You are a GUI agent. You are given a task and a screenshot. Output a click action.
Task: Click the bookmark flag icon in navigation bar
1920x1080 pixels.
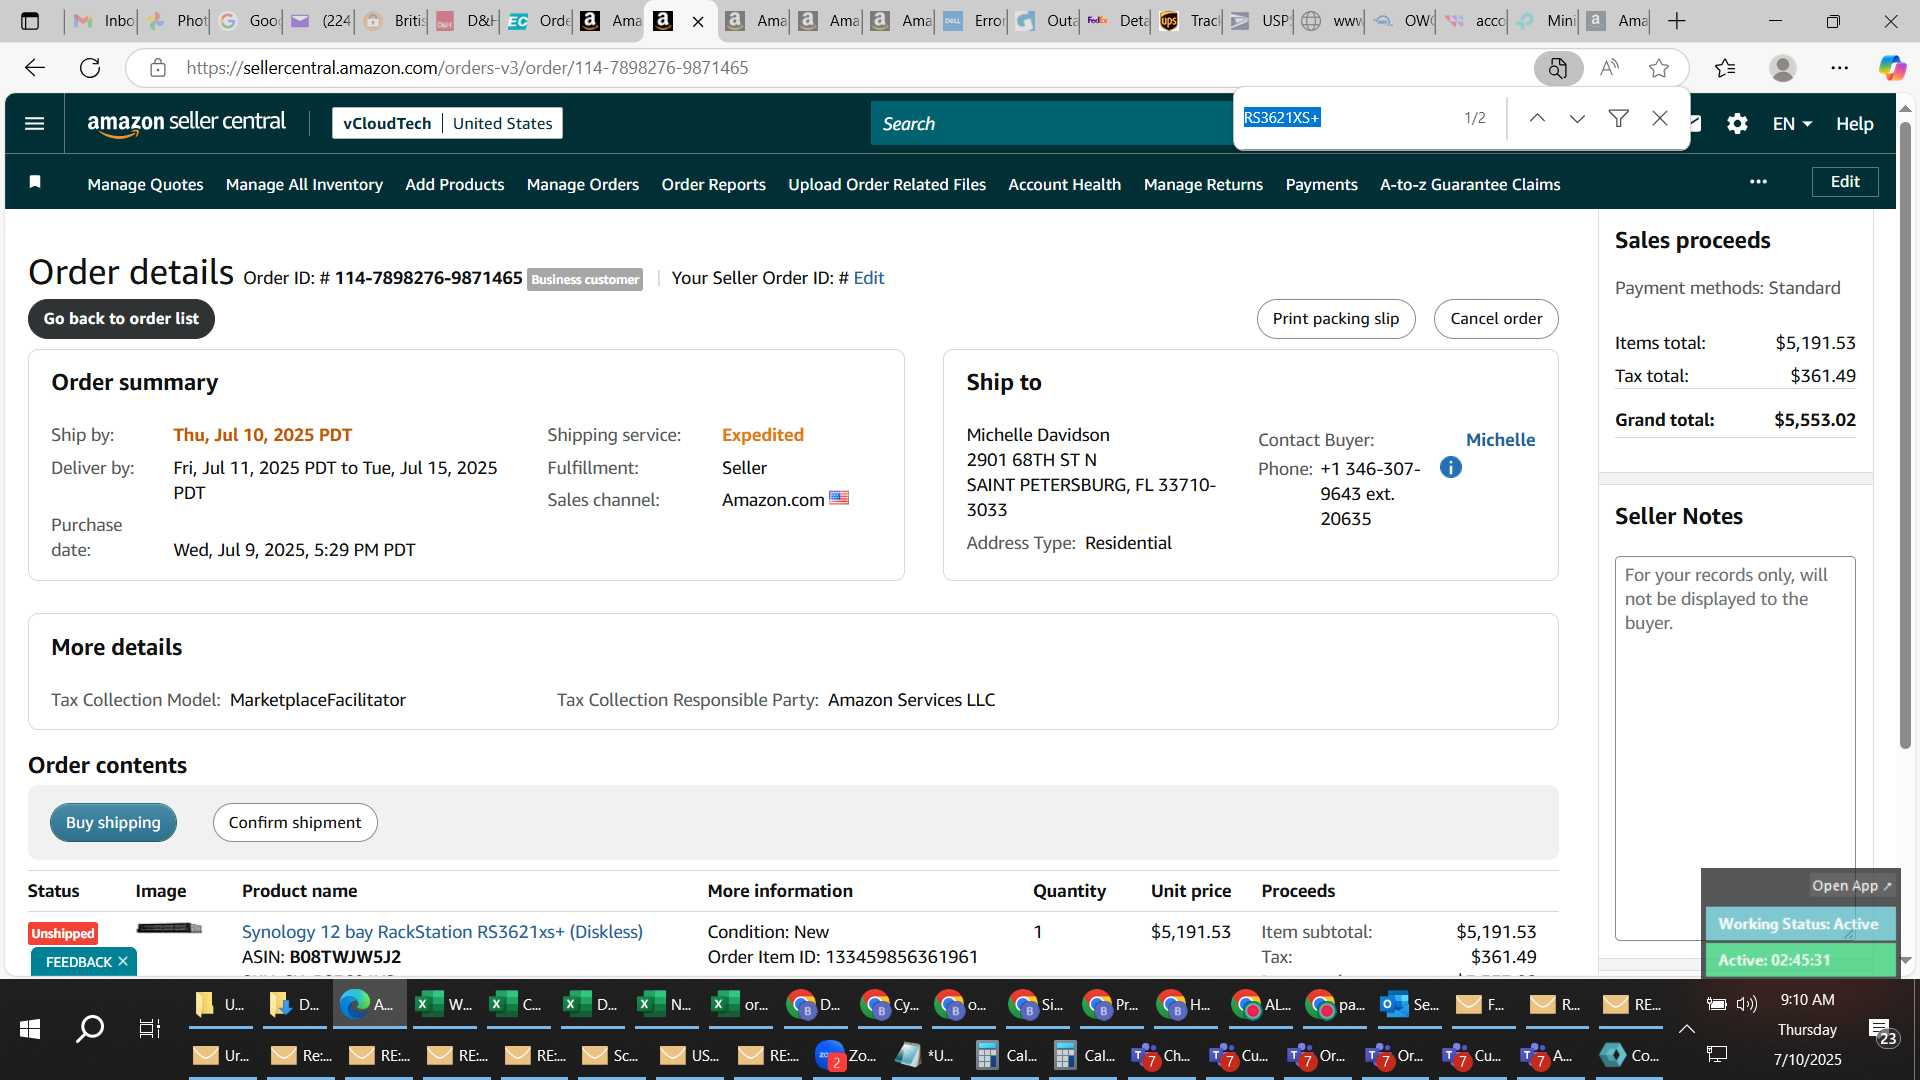pyautogui.click(x=35, y=182)
